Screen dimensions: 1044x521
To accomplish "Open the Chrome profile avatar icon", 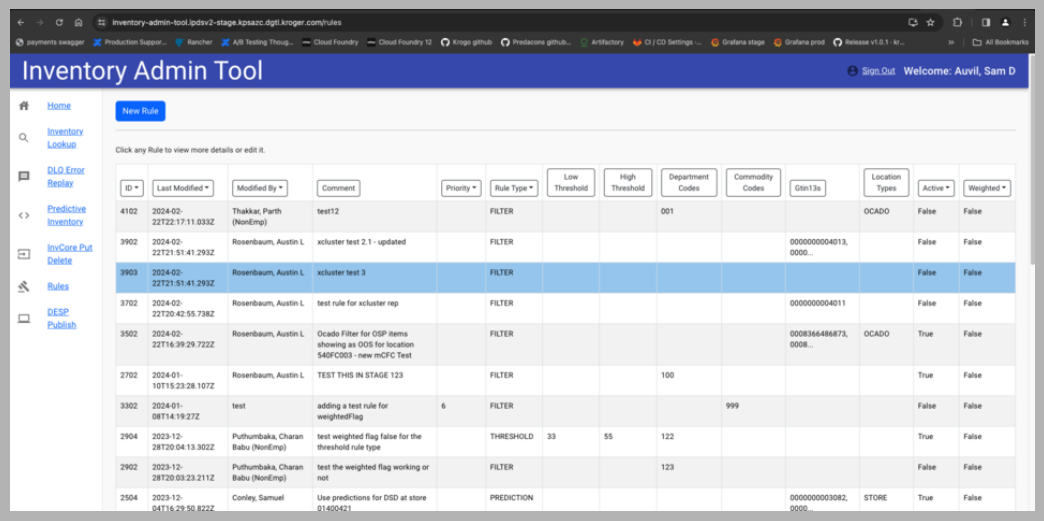I will pos(1005,22).
